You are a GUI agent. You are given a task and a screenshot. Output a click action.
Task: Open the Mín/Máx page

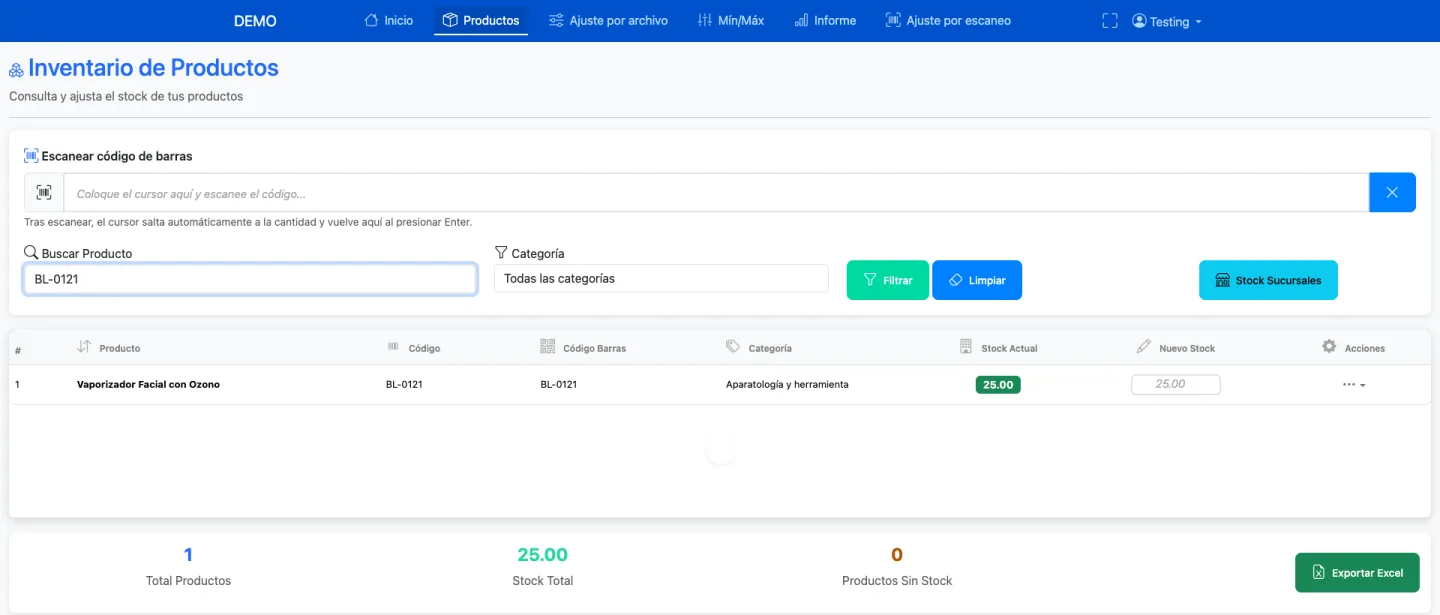730,20
